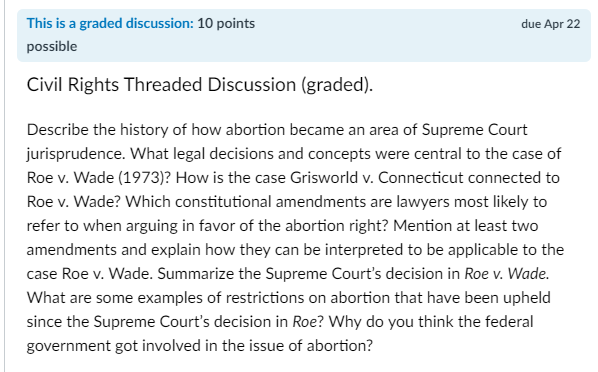This screenshot has width=598, height=372.
Task: Click the word "possible" in the blue banner
Action: [x=51, y=47]
